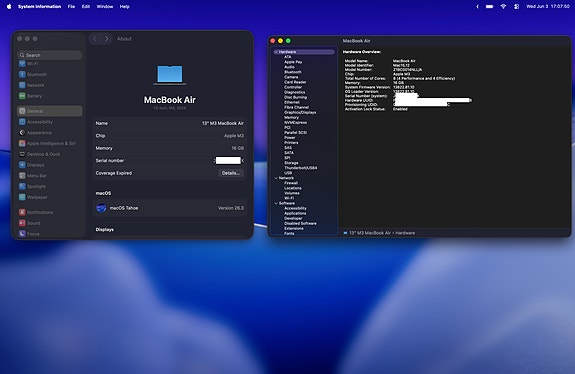Select USB in hardware list
The height and width of the screenshot is (374, 575).
coord(288,173)
